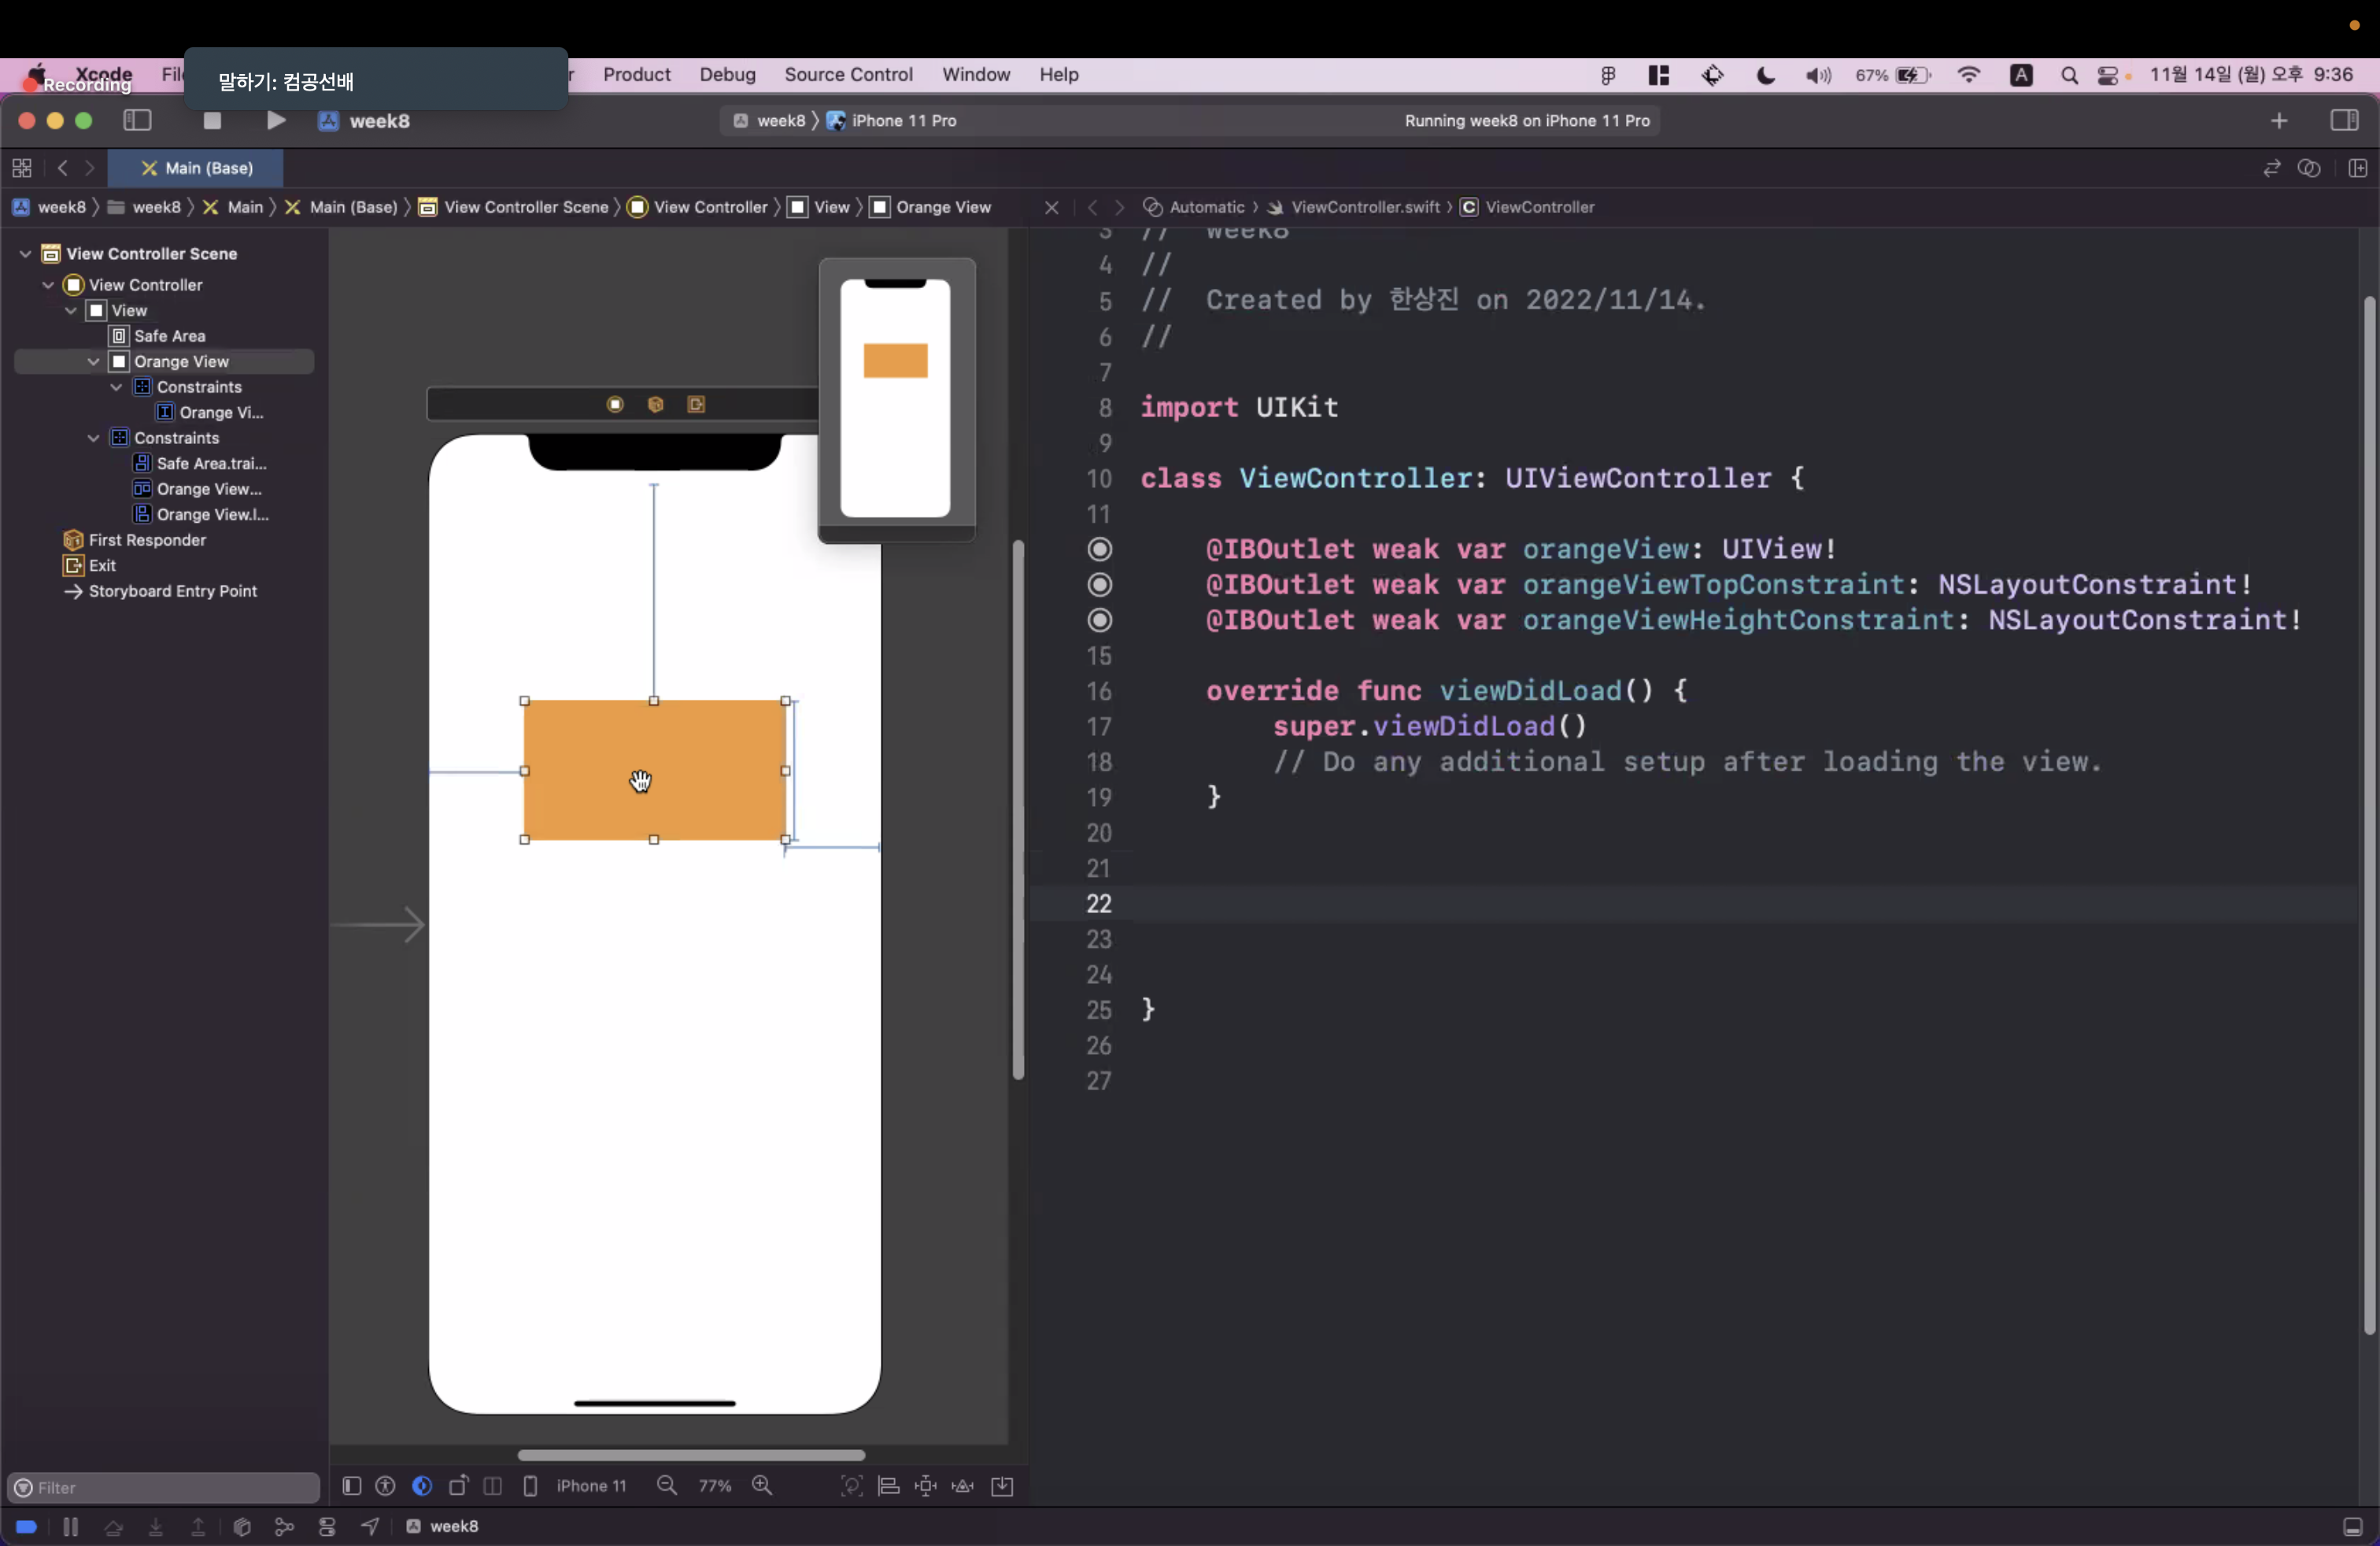Toggle the inspector panel on right
Image resolution: width=2380 pixels, height=1546 pixels.
click(x=2344, y=121)
